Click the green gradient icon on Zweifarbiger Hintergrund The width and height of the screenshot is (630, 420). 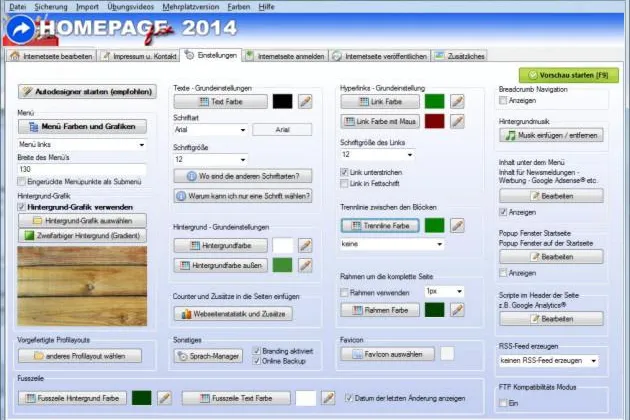[x=29, y=236]
